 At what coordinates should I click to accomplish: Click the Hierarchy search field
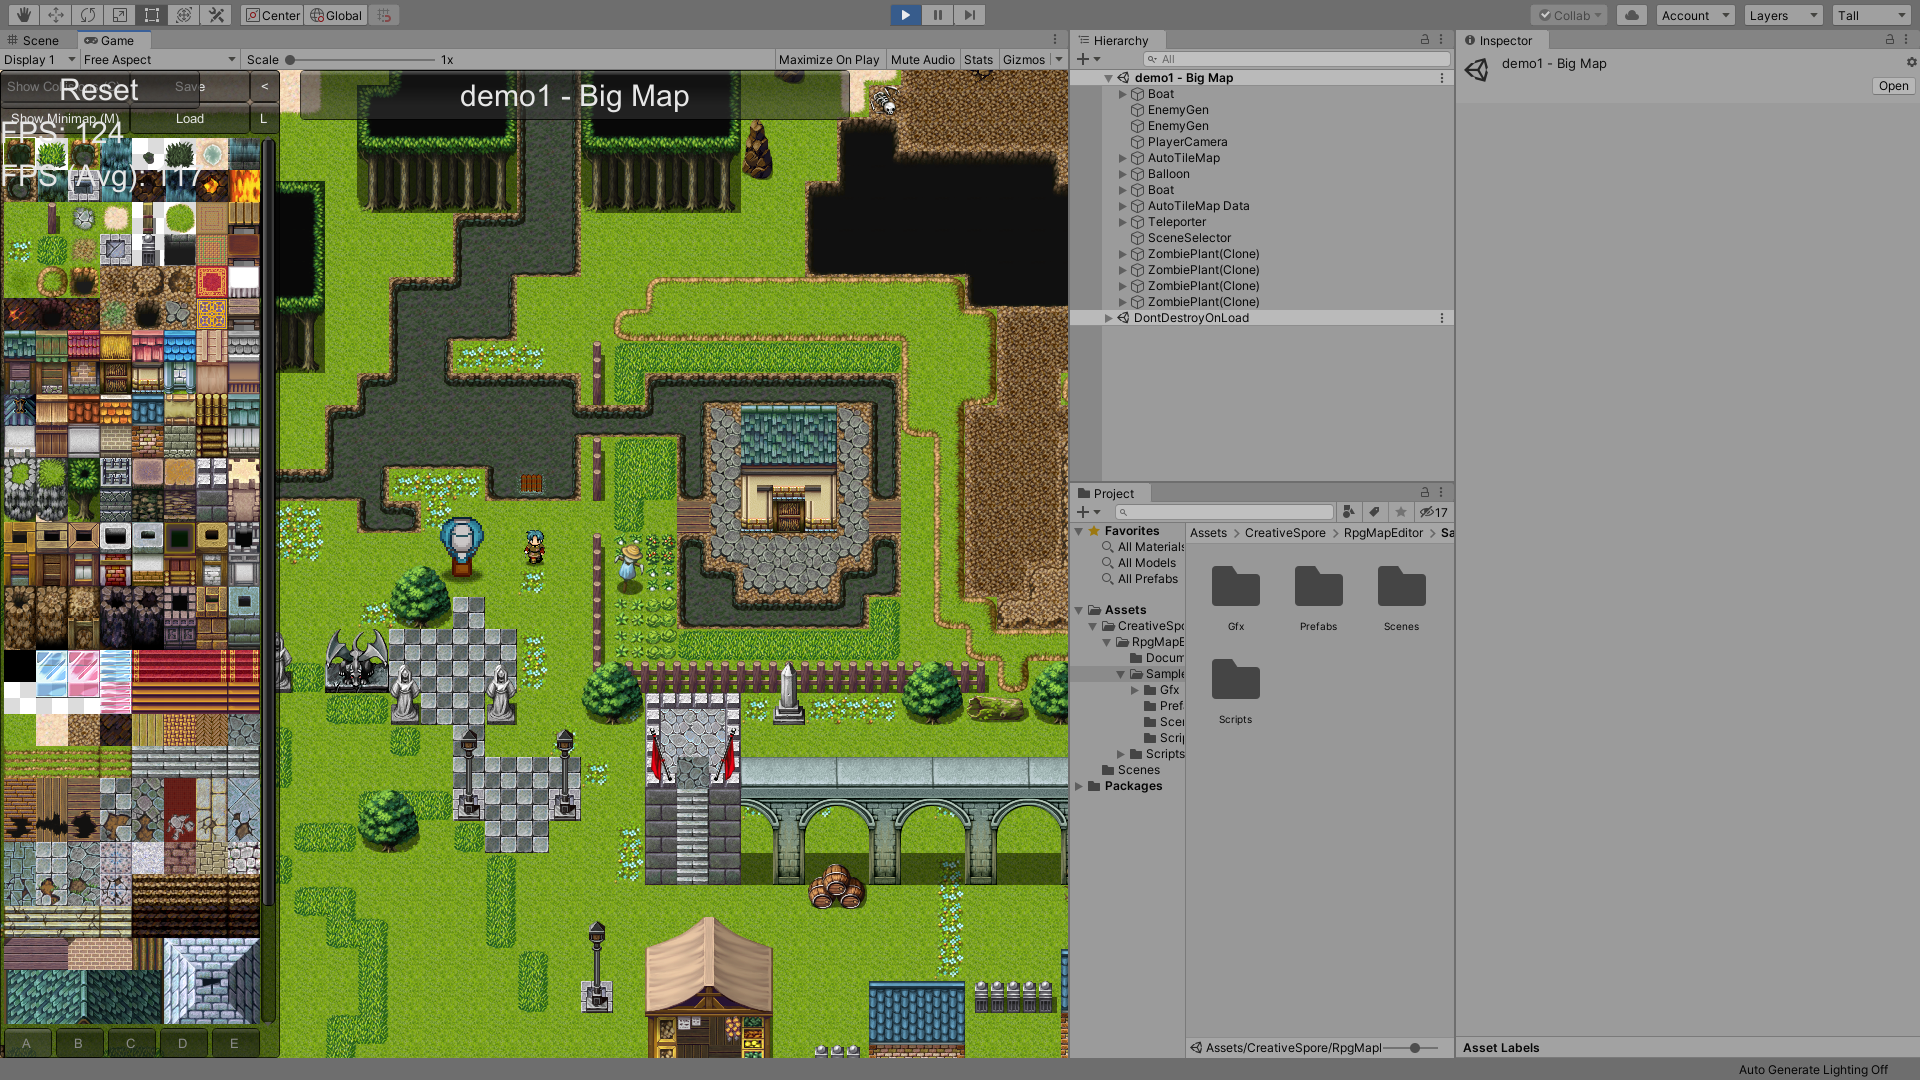(1296, 59)
